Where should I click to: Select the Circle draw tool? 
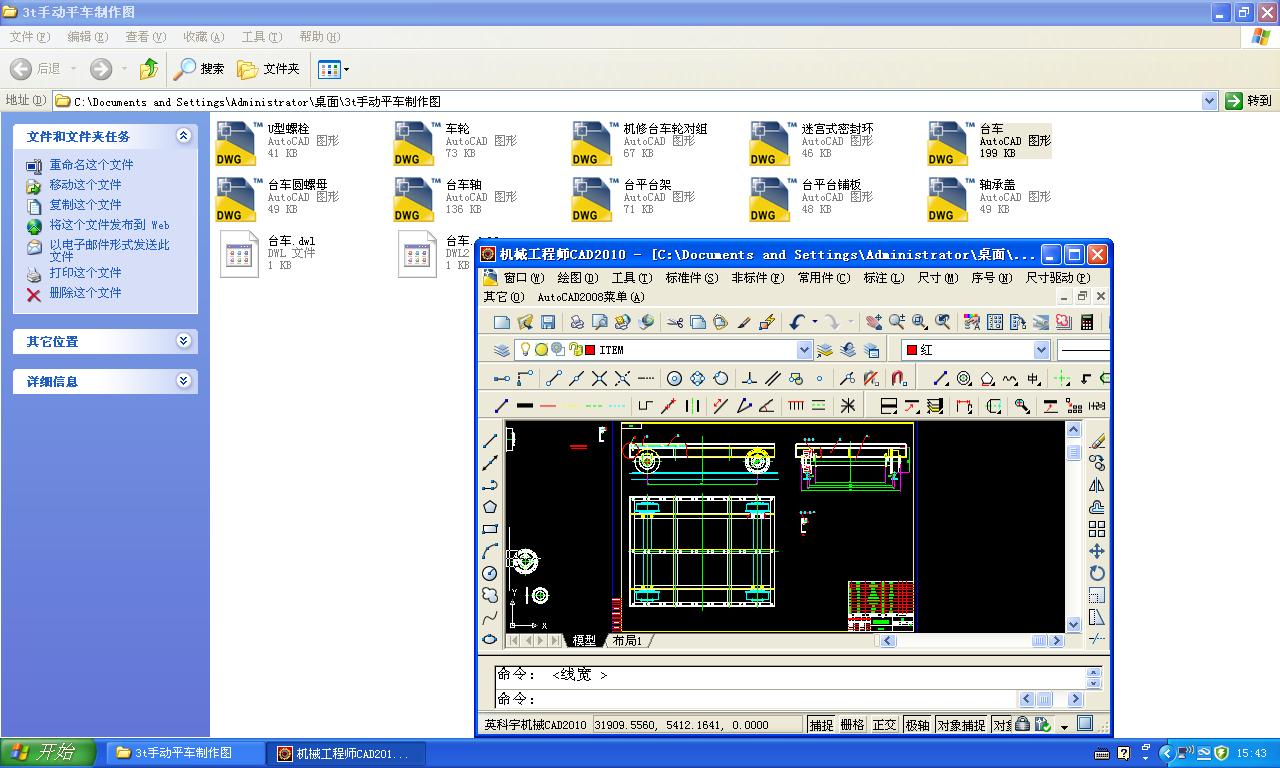(490, 573)
